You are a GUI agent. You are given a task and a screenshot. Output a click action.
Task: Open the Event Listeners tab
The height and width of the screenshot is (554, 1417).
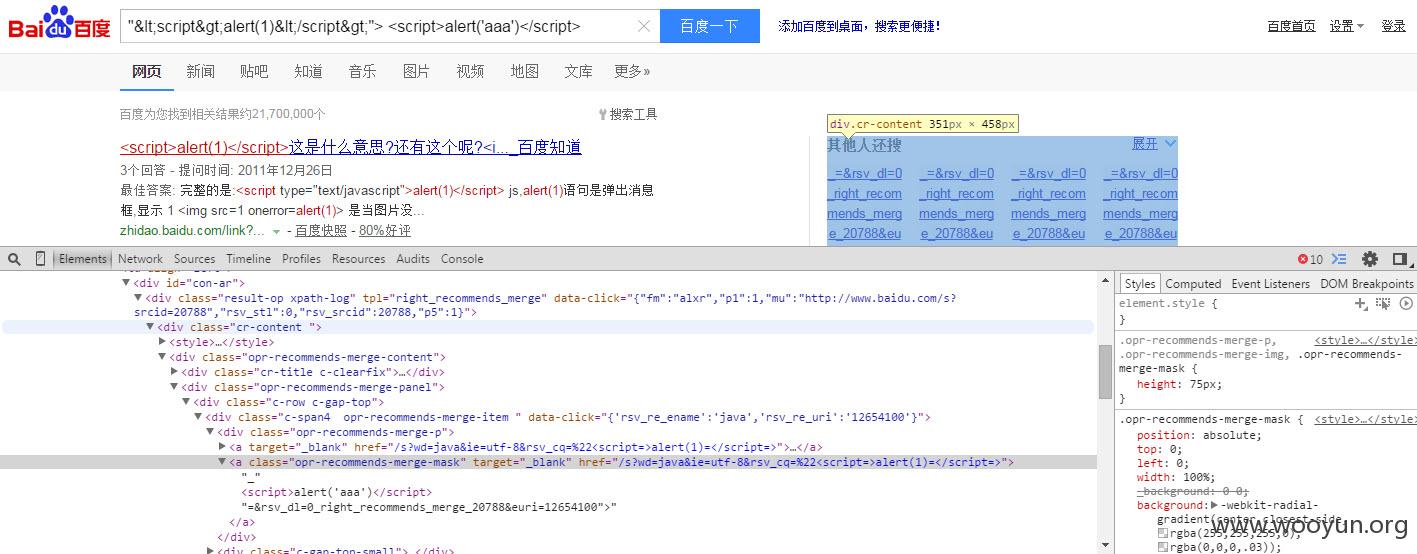[1270, 284]
